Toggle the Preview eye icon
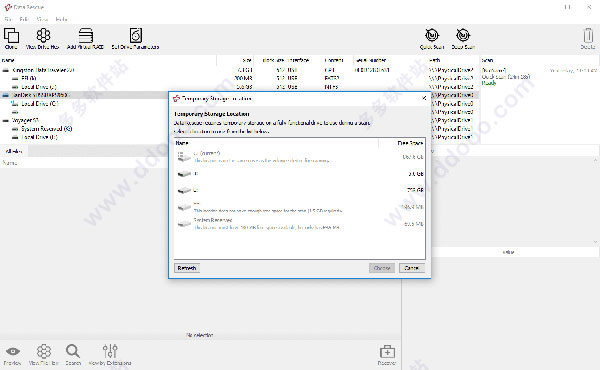This screenshot has width=600, height=370. 13,355
